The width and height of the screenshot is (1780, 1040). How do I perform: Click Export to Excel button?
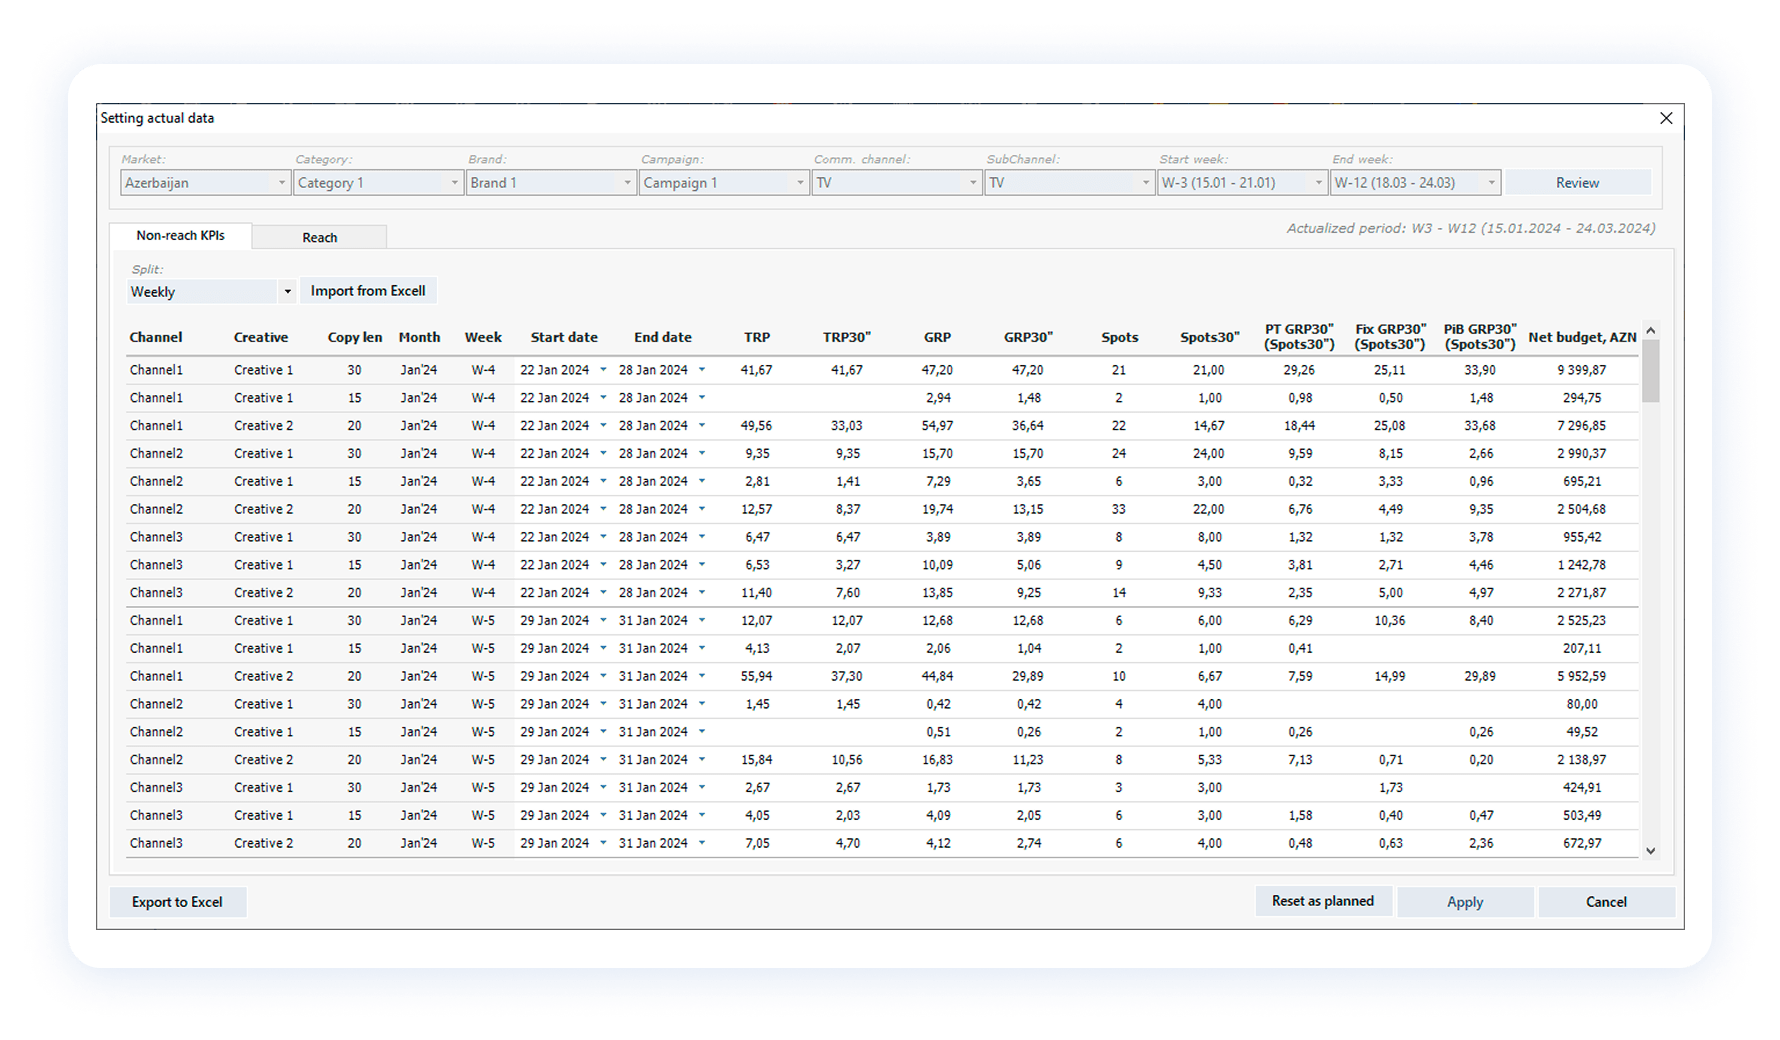pyautogui.click(x=177, y=902)
